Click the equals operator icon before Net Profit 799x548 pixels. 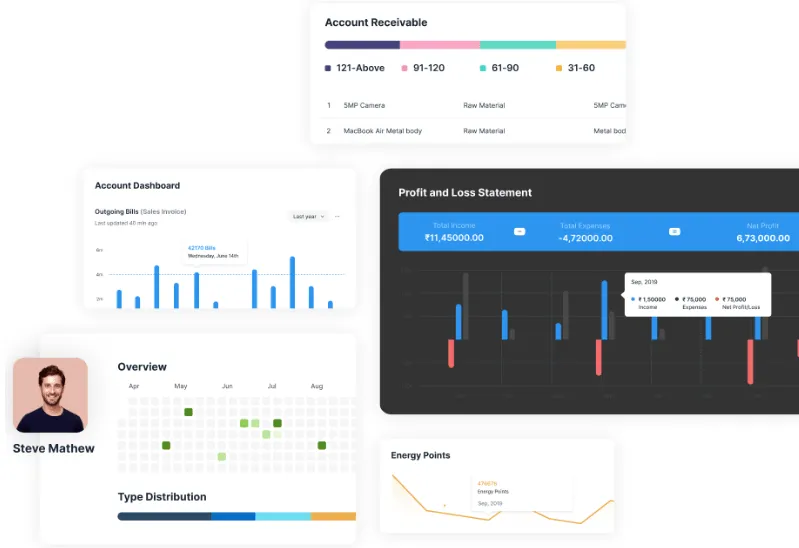click(674, 231)
